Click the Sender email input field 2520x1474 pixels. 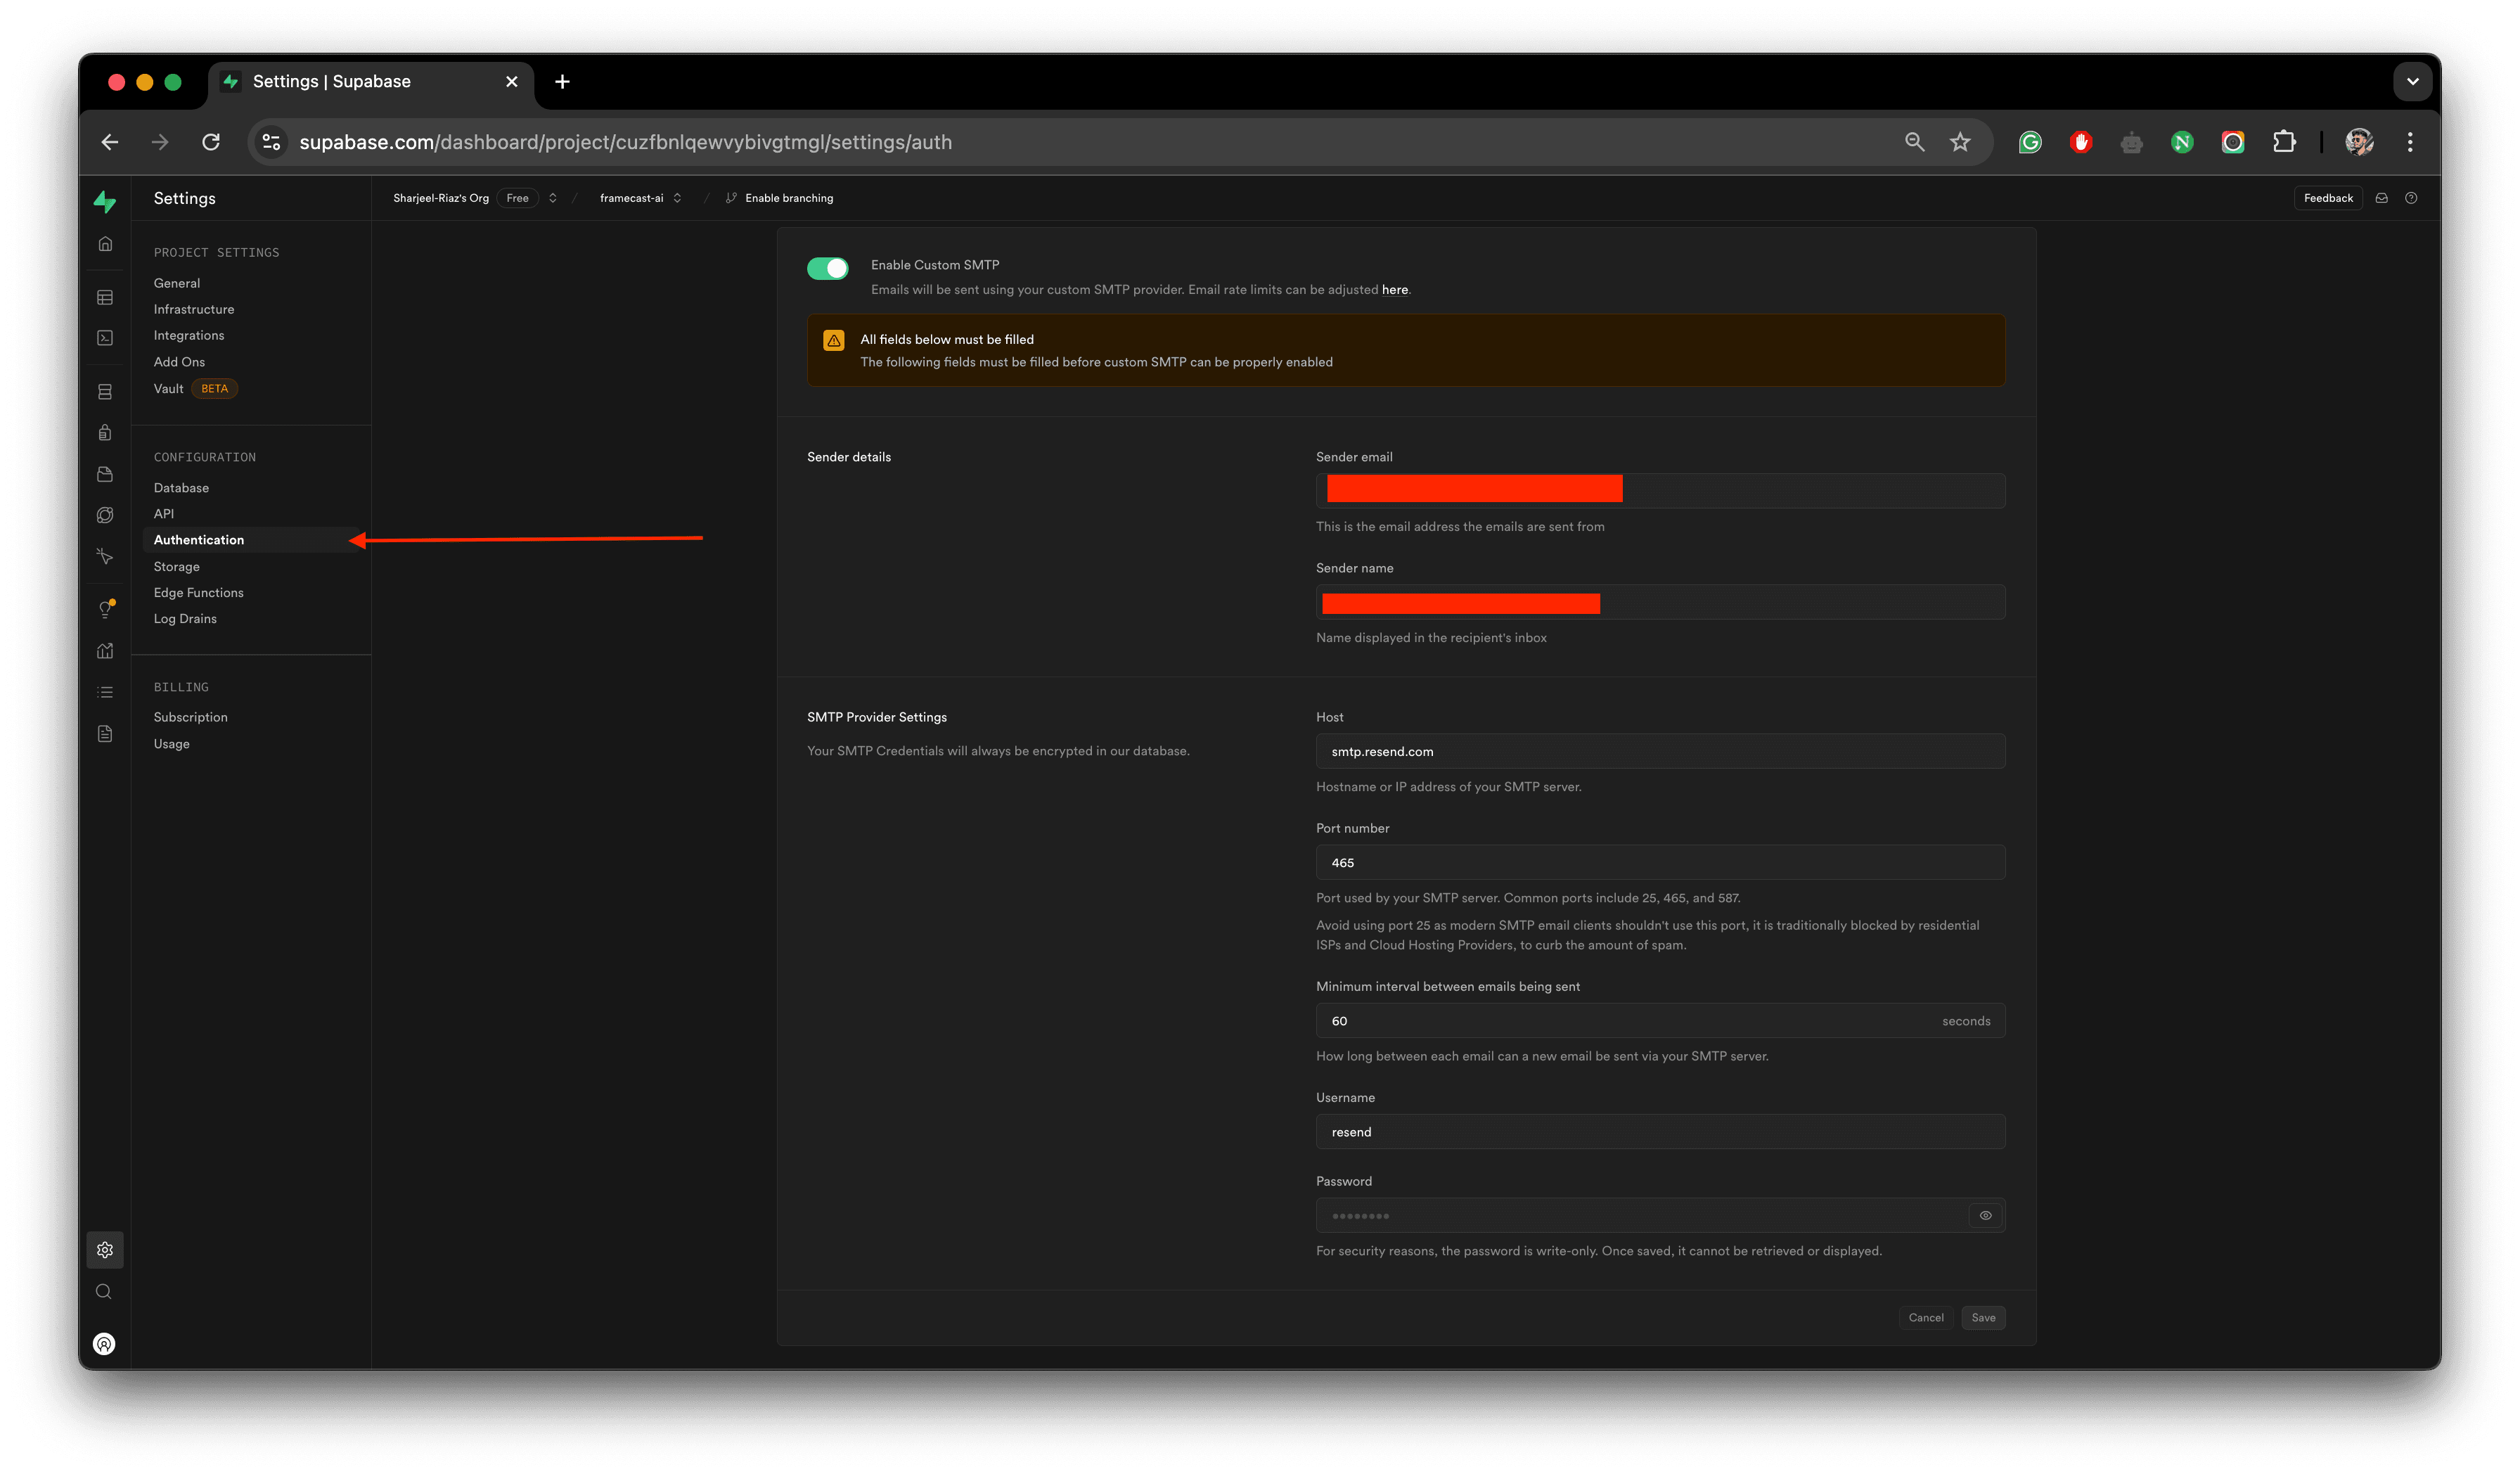coord(1661,488)
